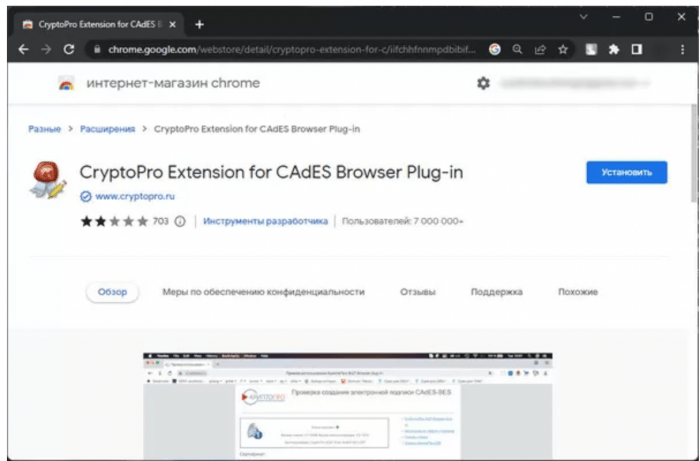Open the Похожие tab
Screen dimensions: 700x461
(578, 292)
